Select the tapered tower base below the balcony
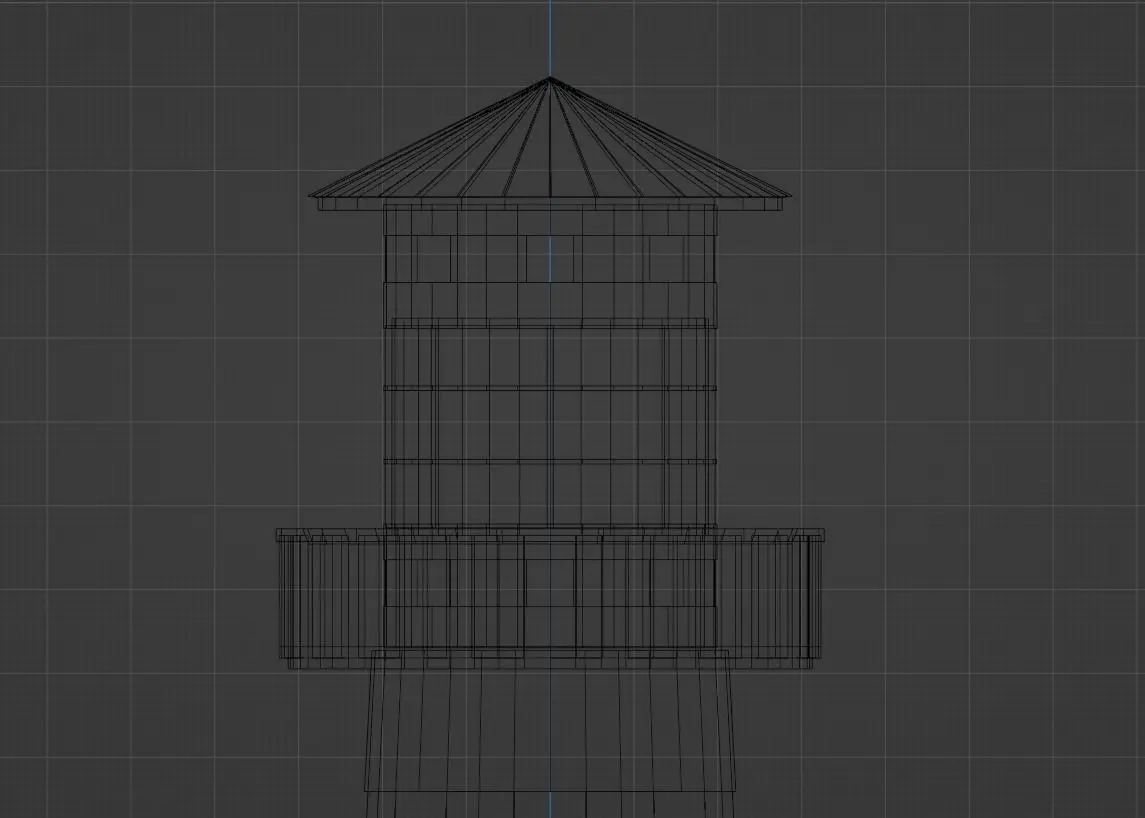 550,734
